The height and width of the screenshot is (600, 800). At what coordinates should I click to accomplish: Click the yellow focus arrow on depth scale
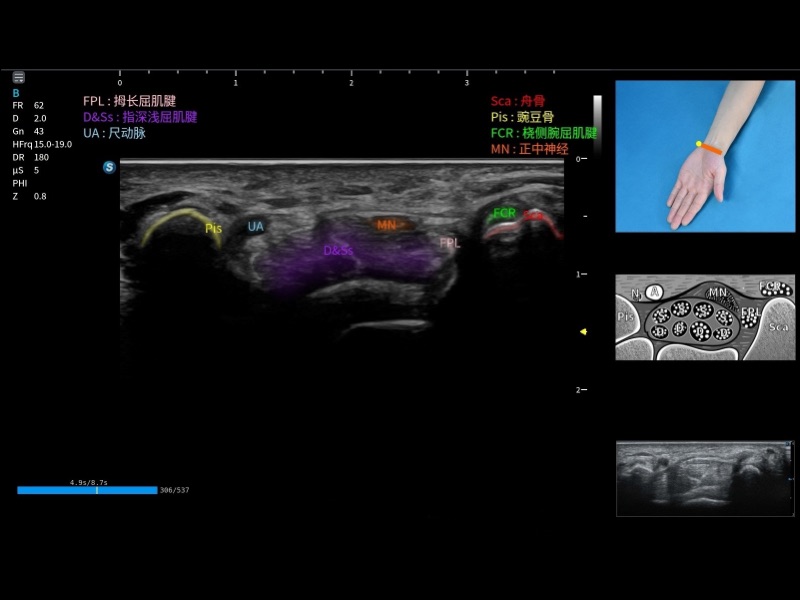point(584,332)
